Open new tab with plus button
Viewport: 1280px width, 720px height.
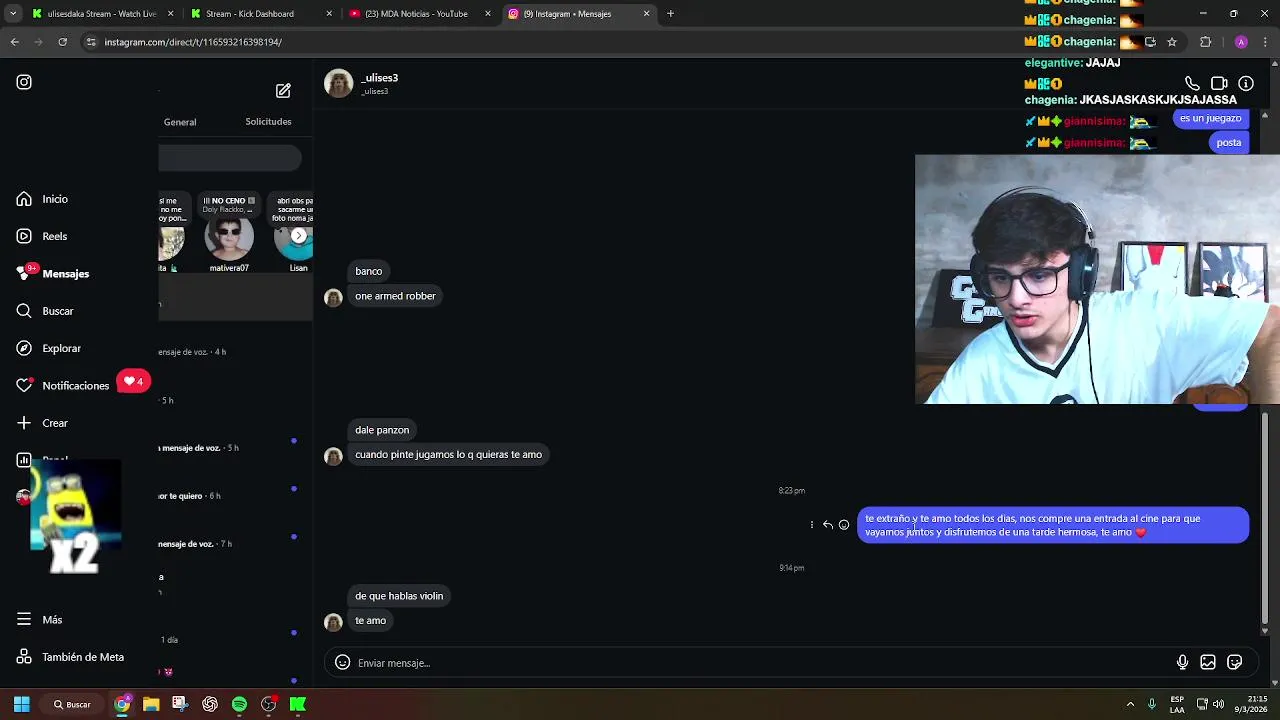tap(670, 14)
